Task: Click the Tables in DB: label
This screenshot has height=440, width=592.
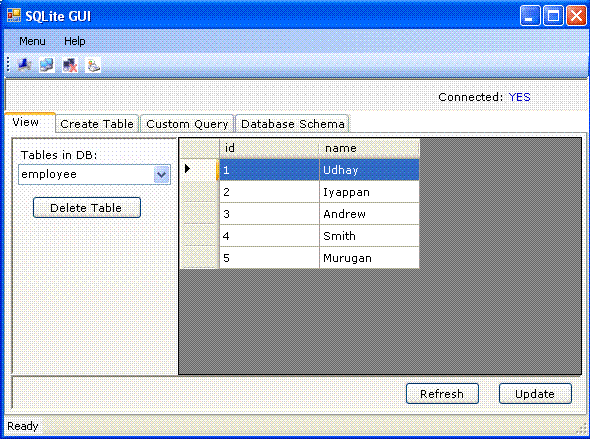Action: 59,155
